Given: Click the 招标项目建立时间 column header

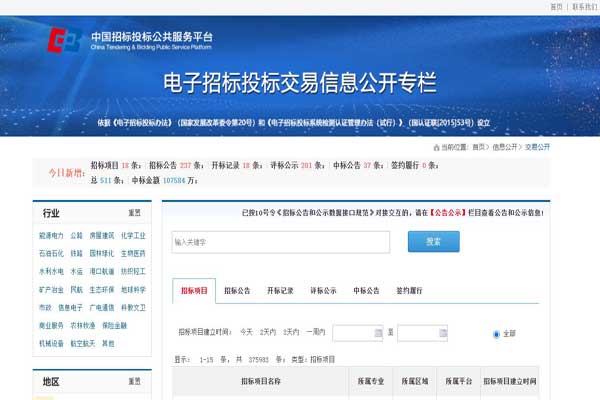Looking at the screenshot, I should click(x=510, y=381).
